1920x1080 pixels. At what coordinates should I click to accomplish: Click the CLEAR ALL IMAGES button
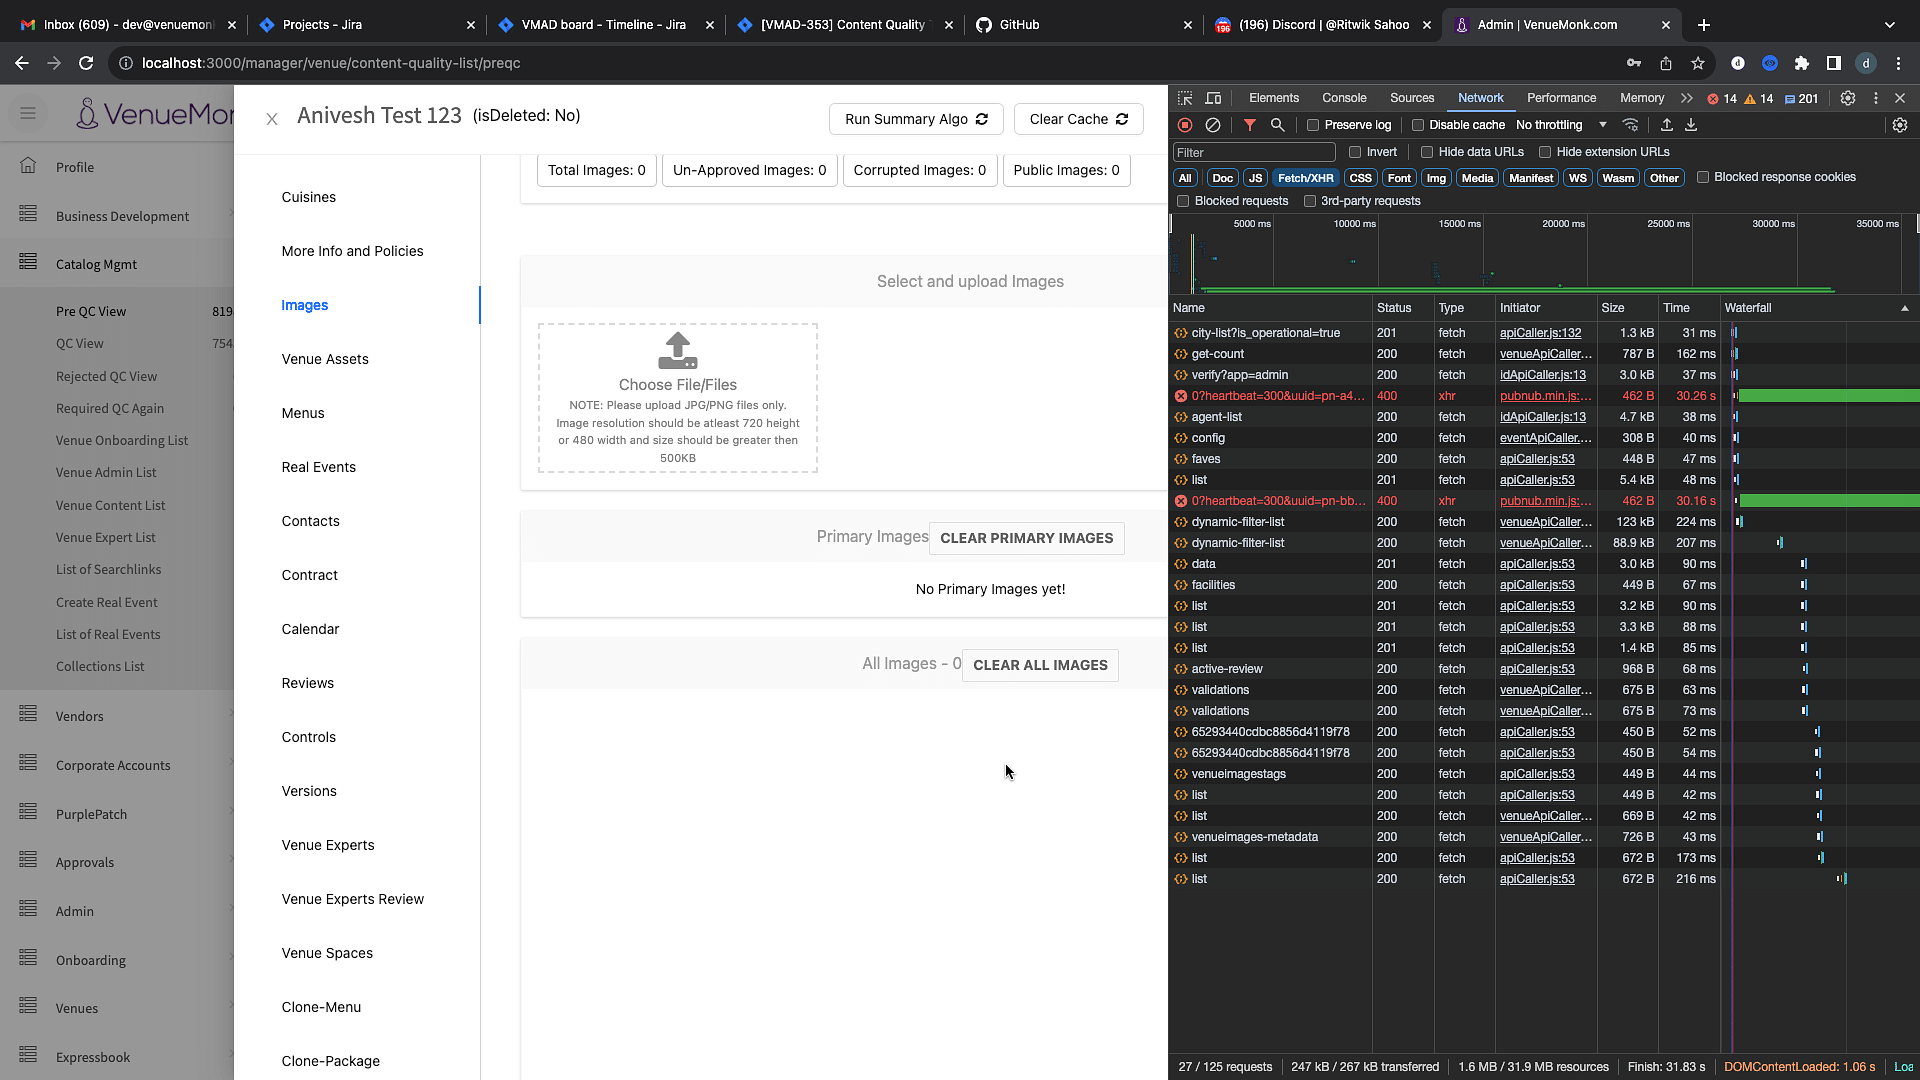click(1040, 665)
